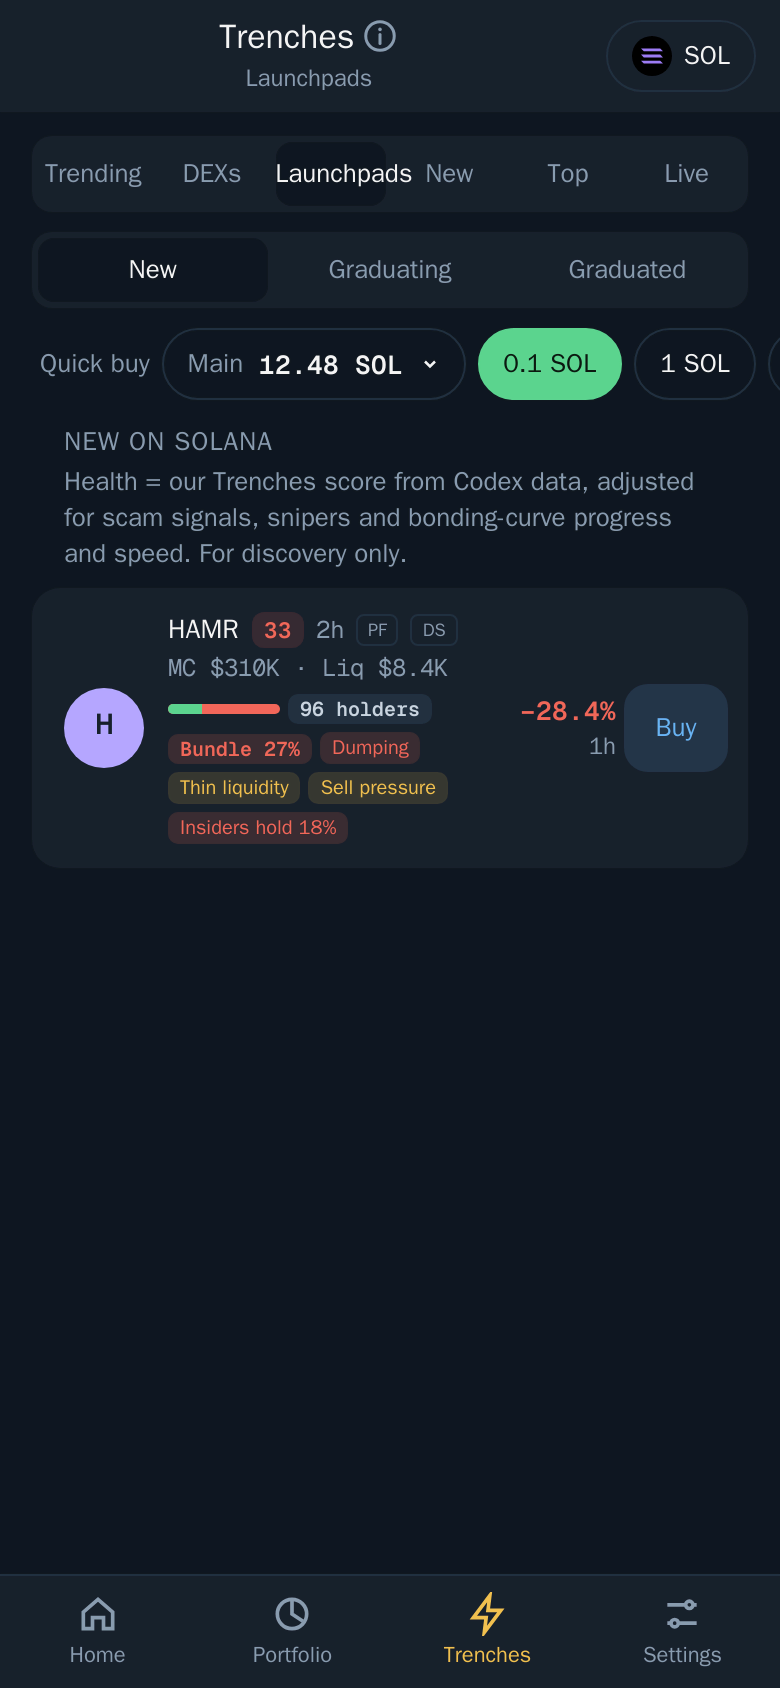
Task: Click the HAMR holders distribution bar
Action: [224, 709]
